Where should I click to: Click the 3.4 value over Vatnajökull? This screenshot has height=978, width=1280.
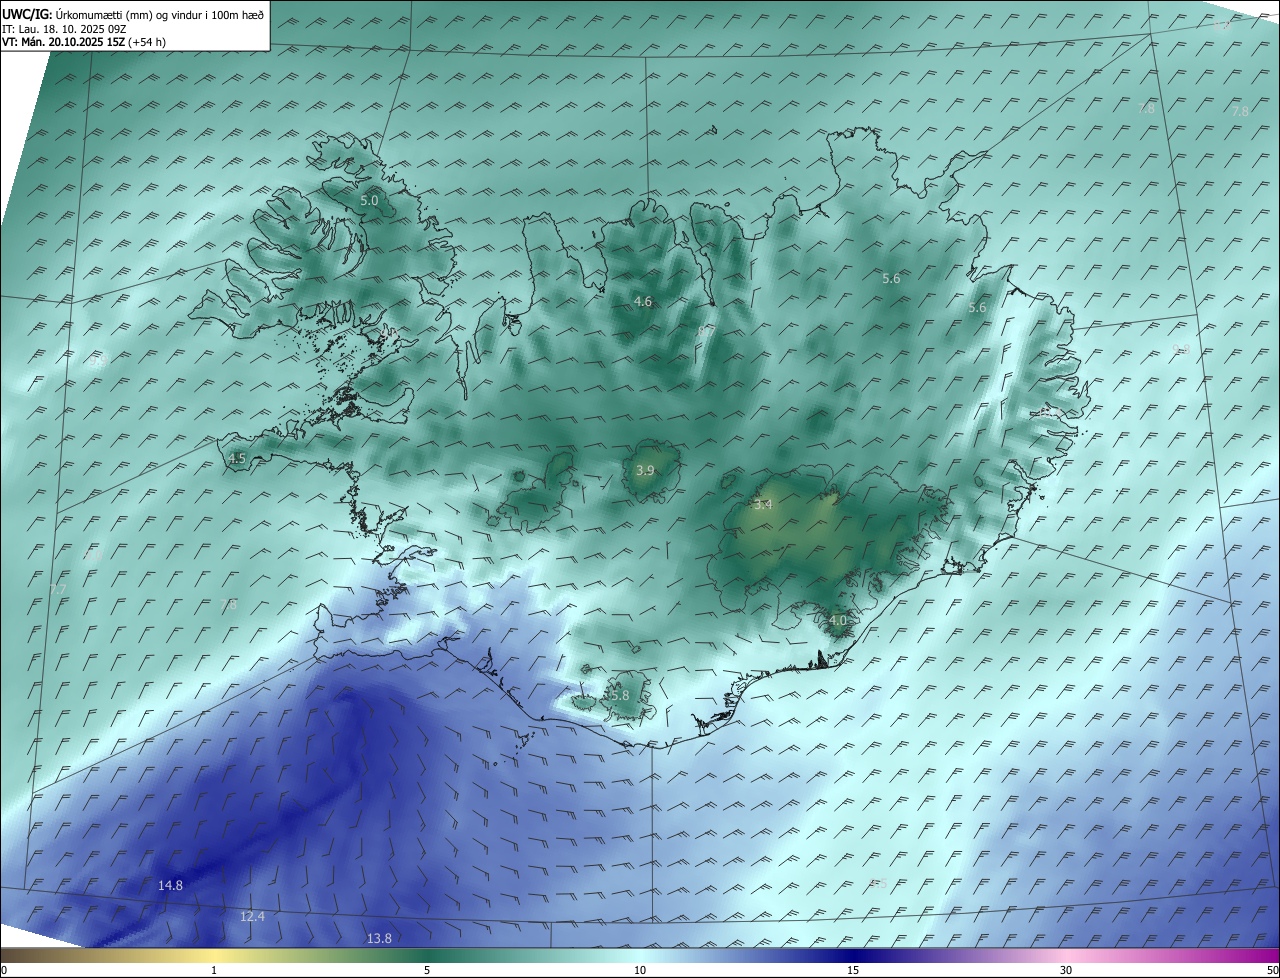pyautogui.click(x=763, y=504)
